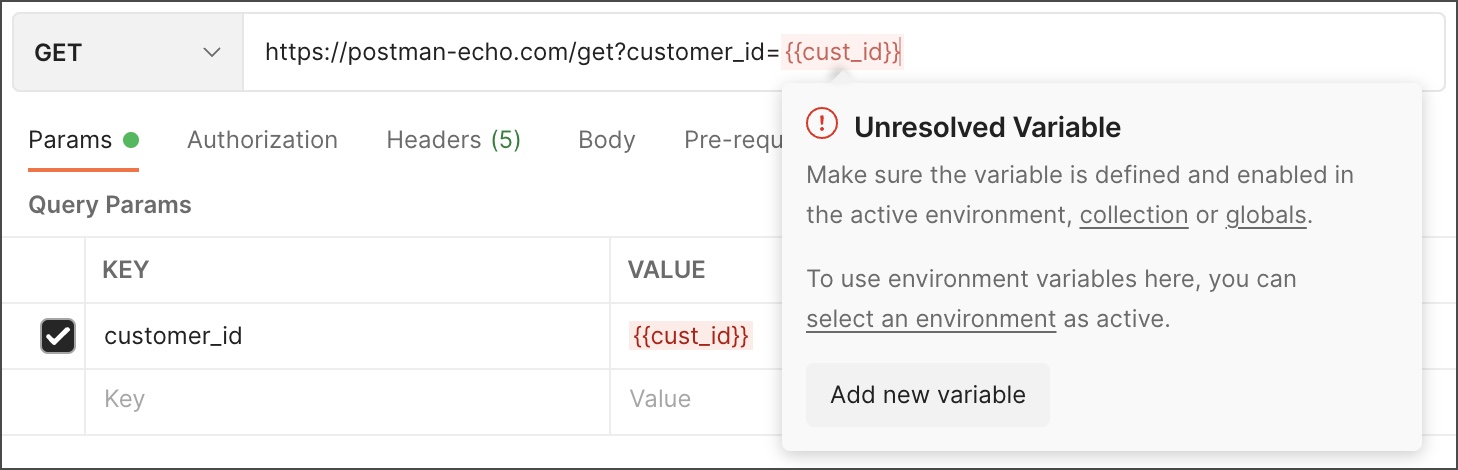This screenshot has height=470, width=1458.
Task: Follow the globals link in the tooltip
Action: click(1265, 215)
